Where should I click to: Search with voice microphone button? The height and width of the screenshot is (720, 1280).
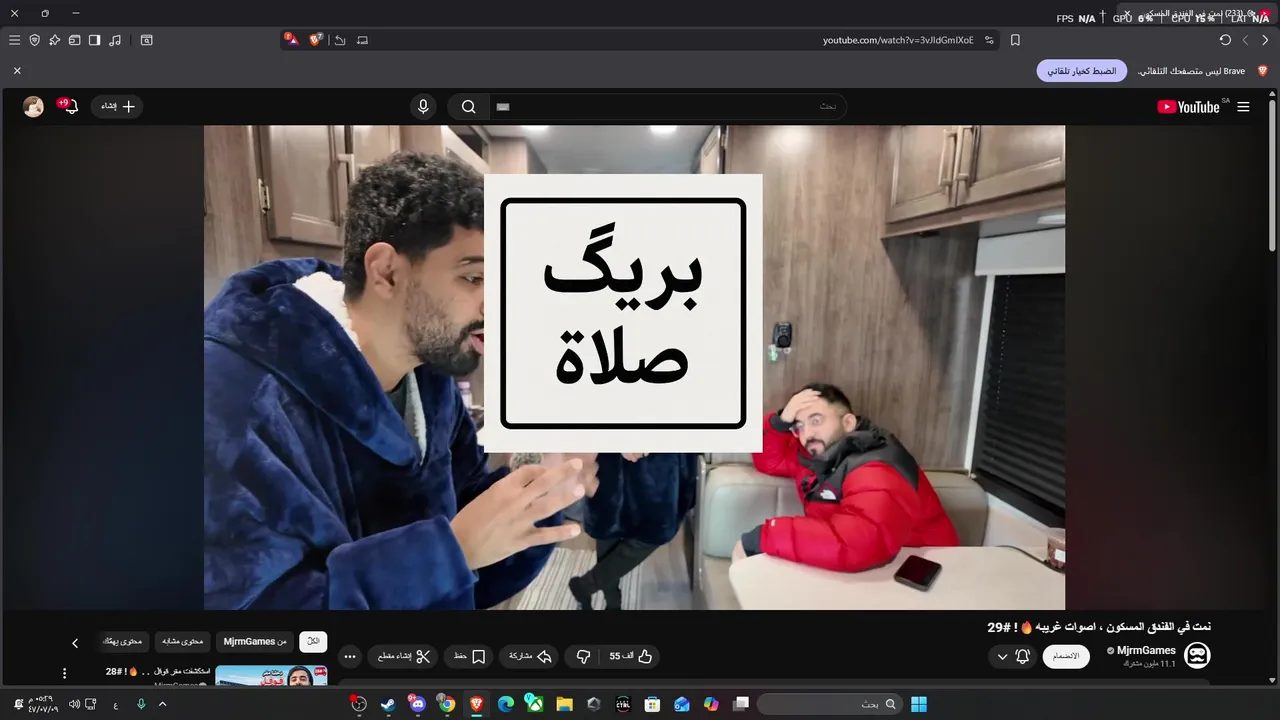pos(423,106)
